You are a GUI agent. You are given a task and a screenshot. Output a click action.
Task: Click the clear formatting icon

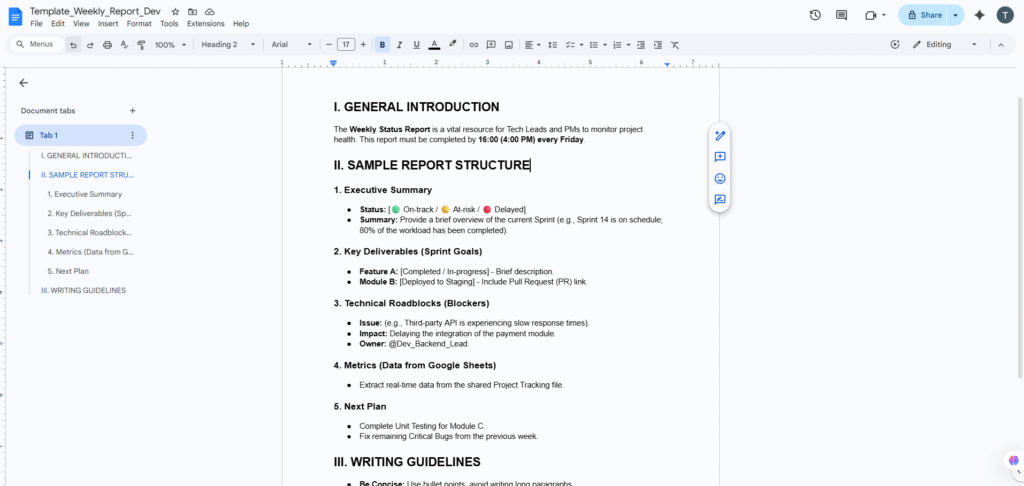pyautogui.click(x=675, y=45)
